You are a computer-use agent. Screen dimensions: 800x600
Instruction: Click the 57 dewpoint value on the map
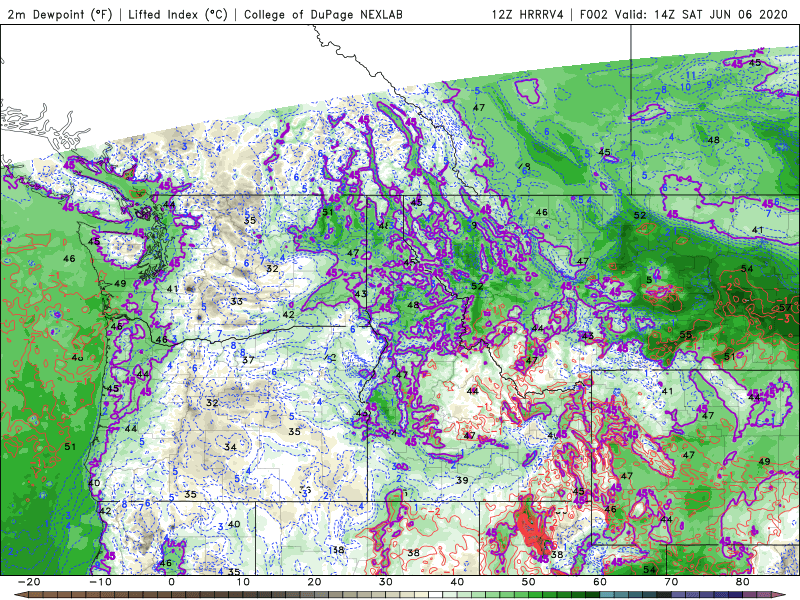pos(785,308)
